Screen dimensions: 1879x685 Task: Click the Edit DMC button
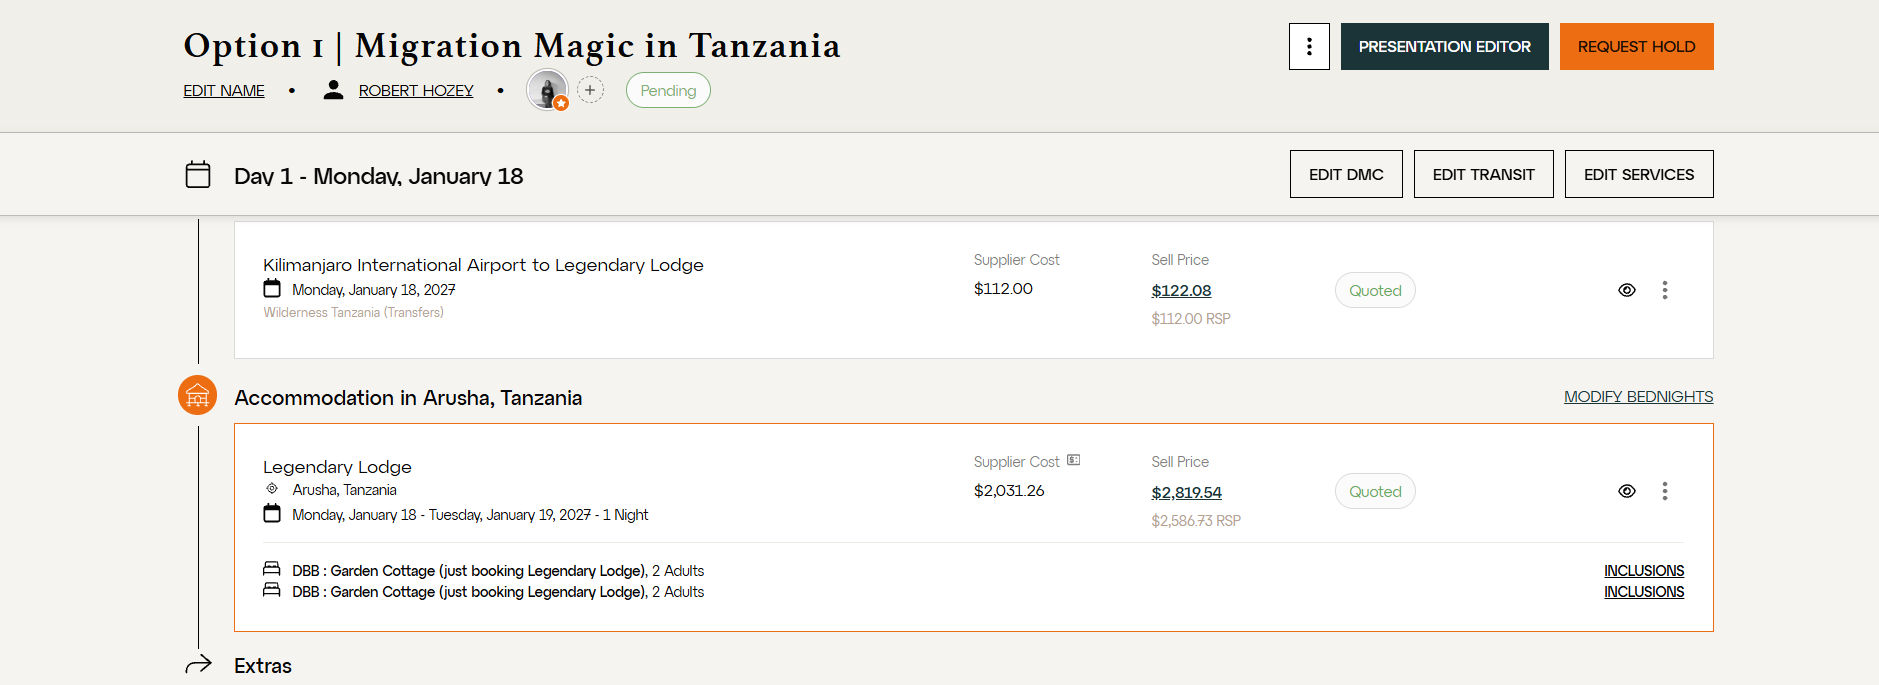tap(1346, 174)
